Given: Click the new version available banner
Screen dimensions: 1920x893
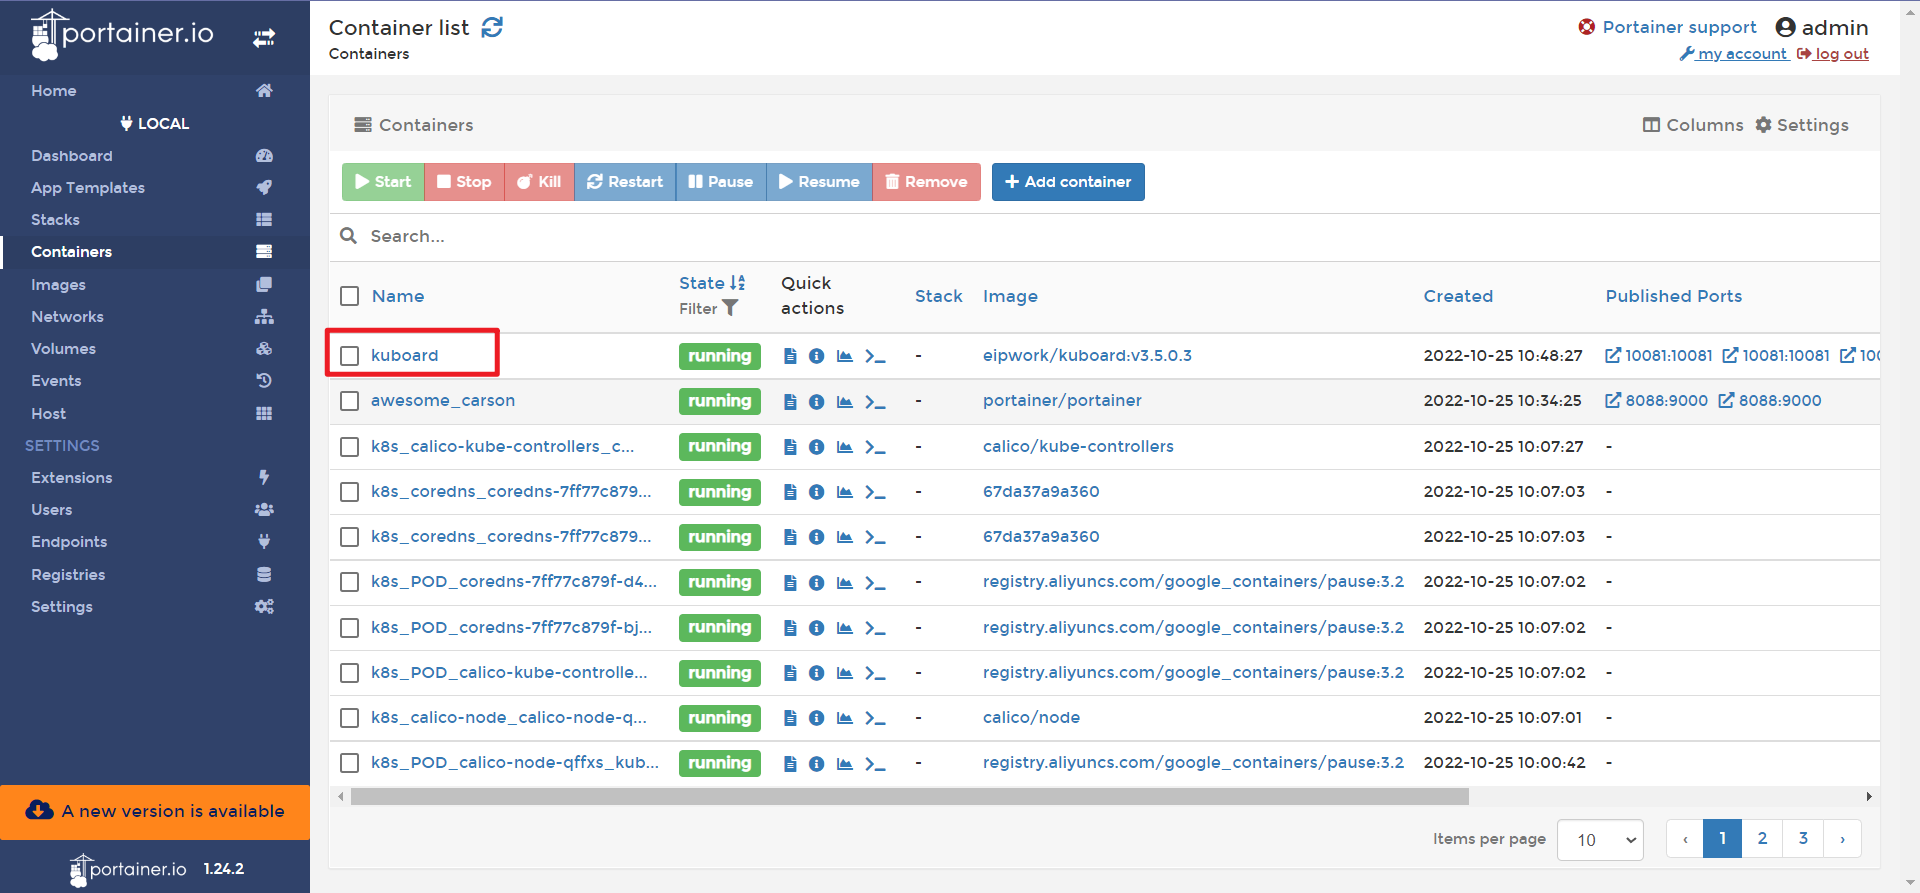Looking at the screenshot, I should 155,811.
